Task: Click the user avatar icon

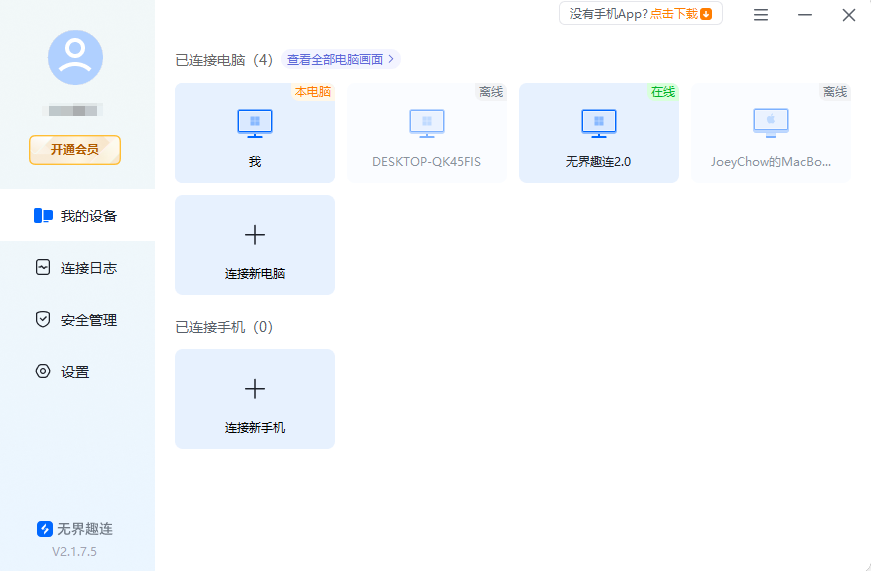Action: 75,57
